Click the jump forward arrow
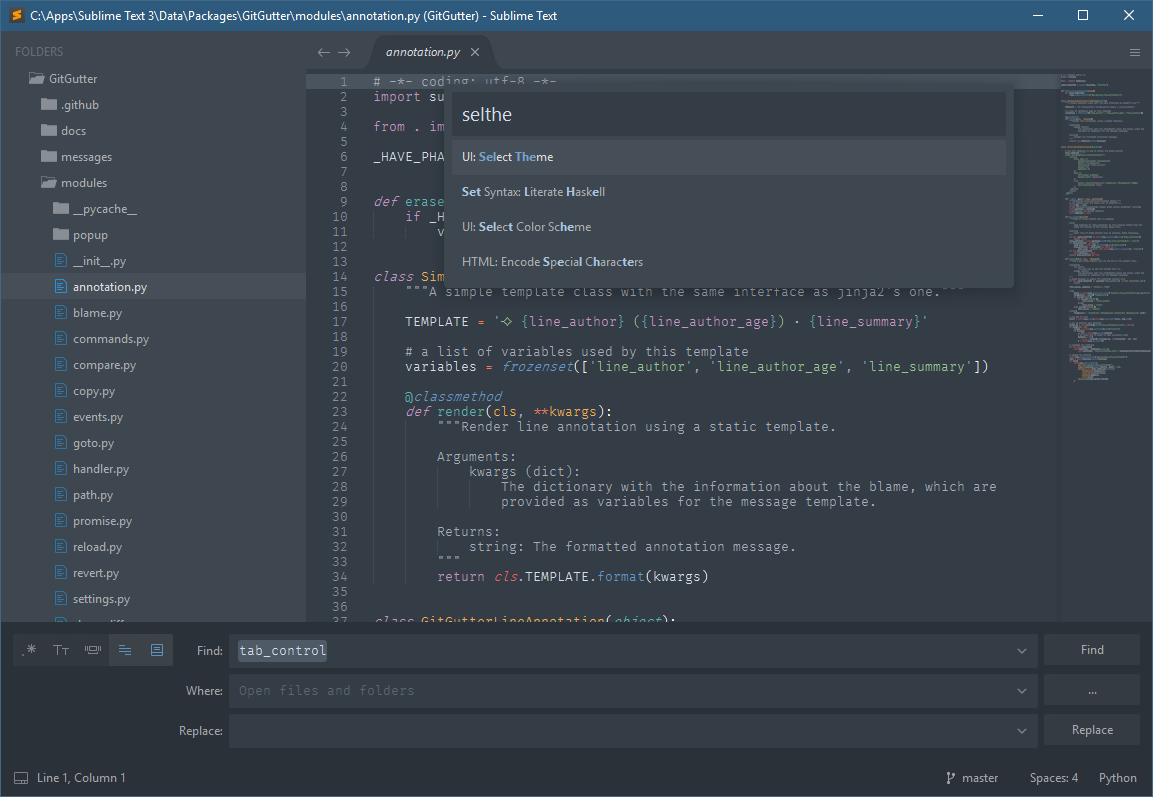 [x=344, y=52]
